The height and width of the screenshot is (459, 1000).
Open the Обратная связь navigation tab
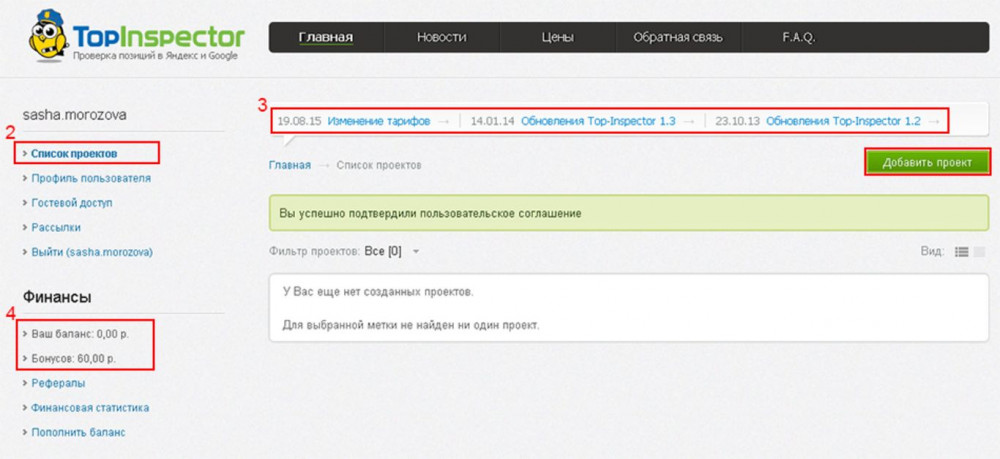pyautogui.click(x=678, y=38)
